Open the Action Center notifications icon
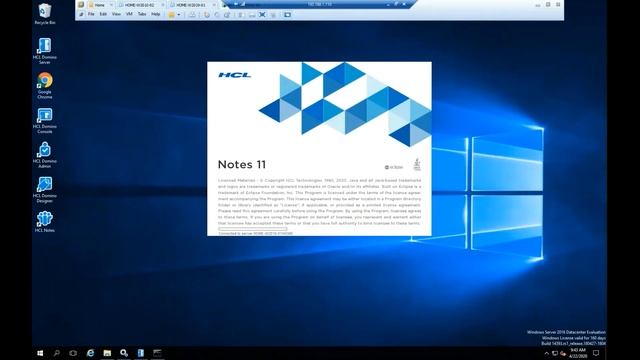 [596, 353]
